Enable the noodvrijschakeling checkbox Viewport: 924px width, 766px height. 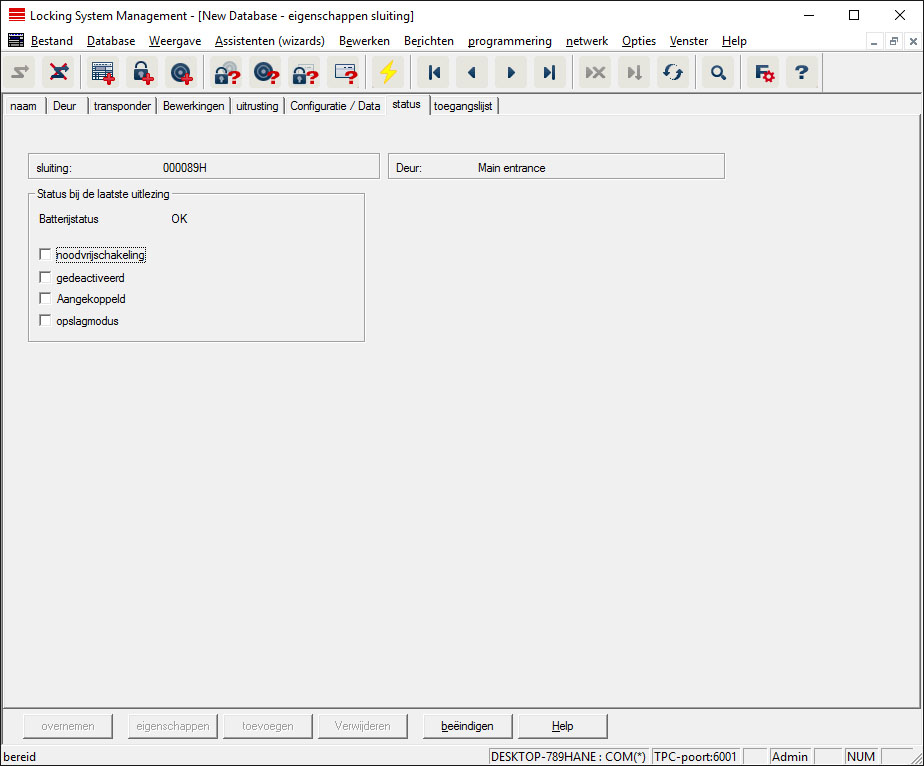tap(45, 255)
